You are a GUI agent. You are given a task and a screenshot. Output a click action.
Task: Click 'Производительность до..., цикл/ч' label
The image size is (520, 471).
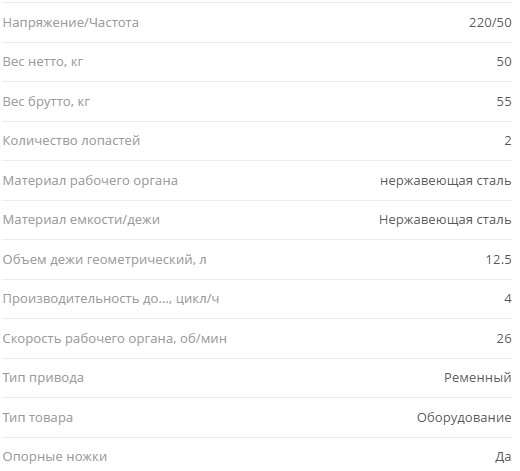click(111, 299)
